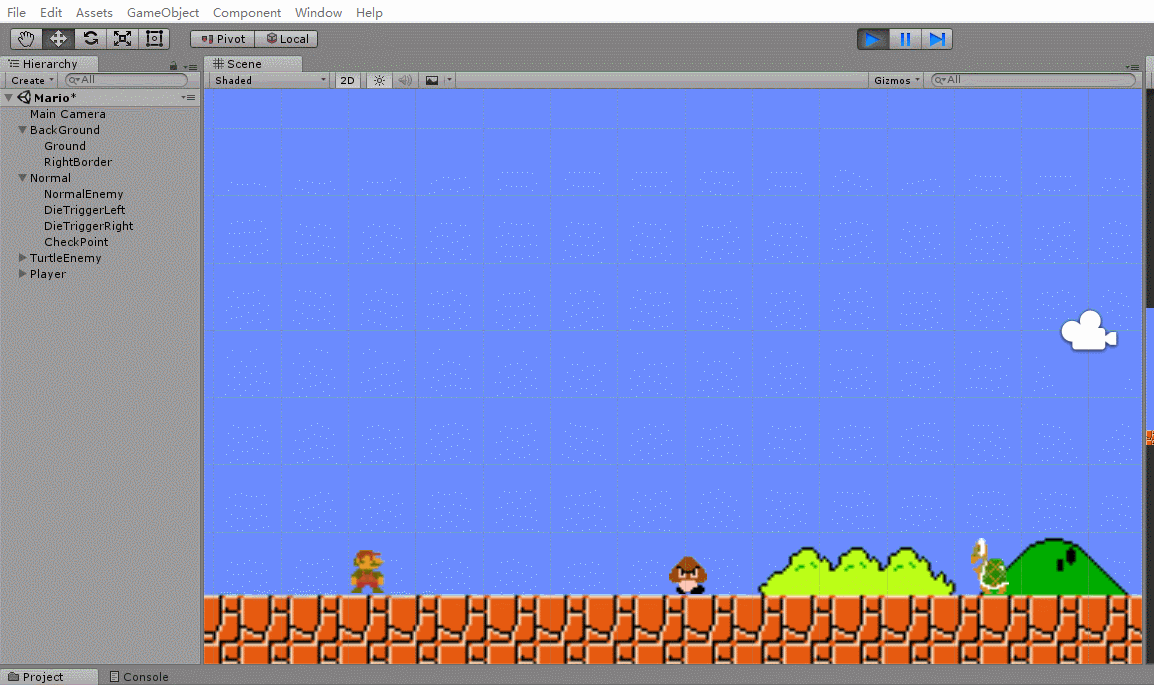
Task: Start Play mode
Action: pos(873,39)
